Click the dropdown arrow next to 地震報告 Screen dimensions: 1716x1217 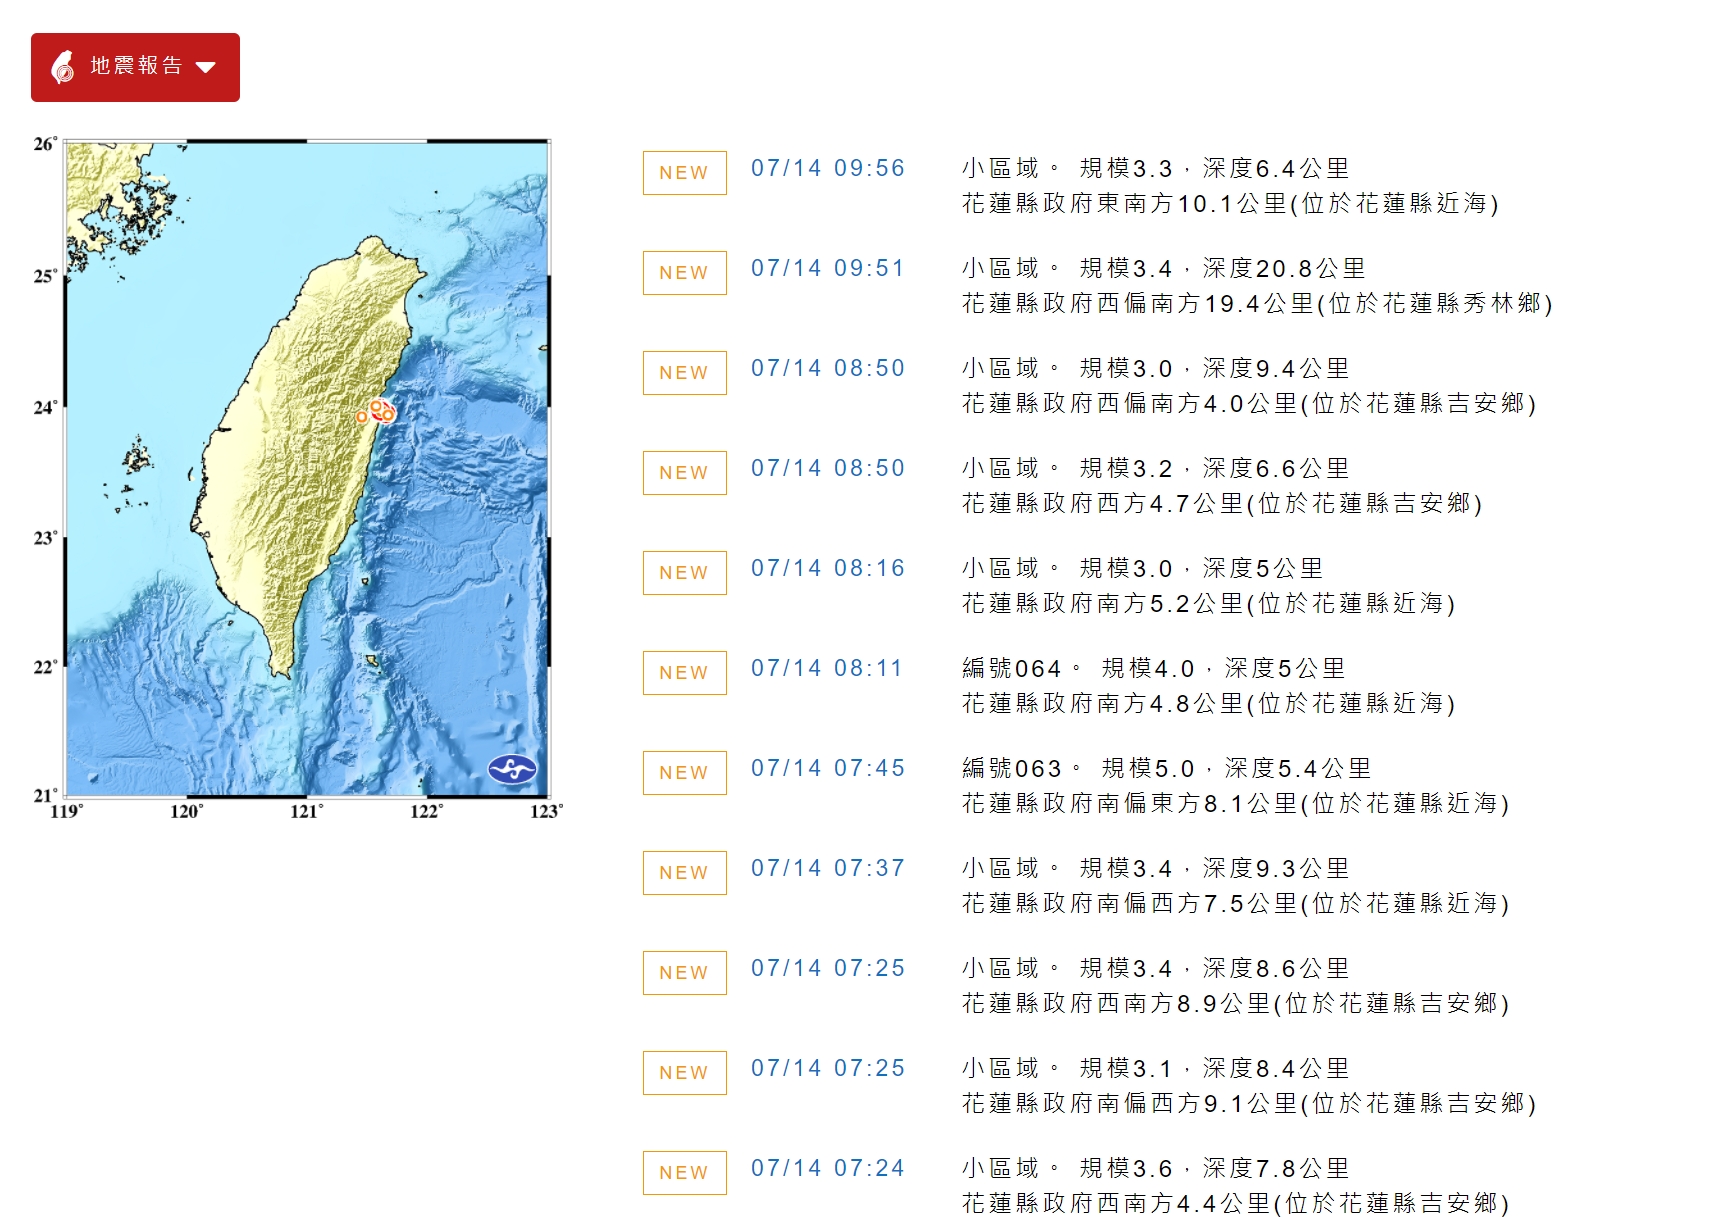click(206, 68)
